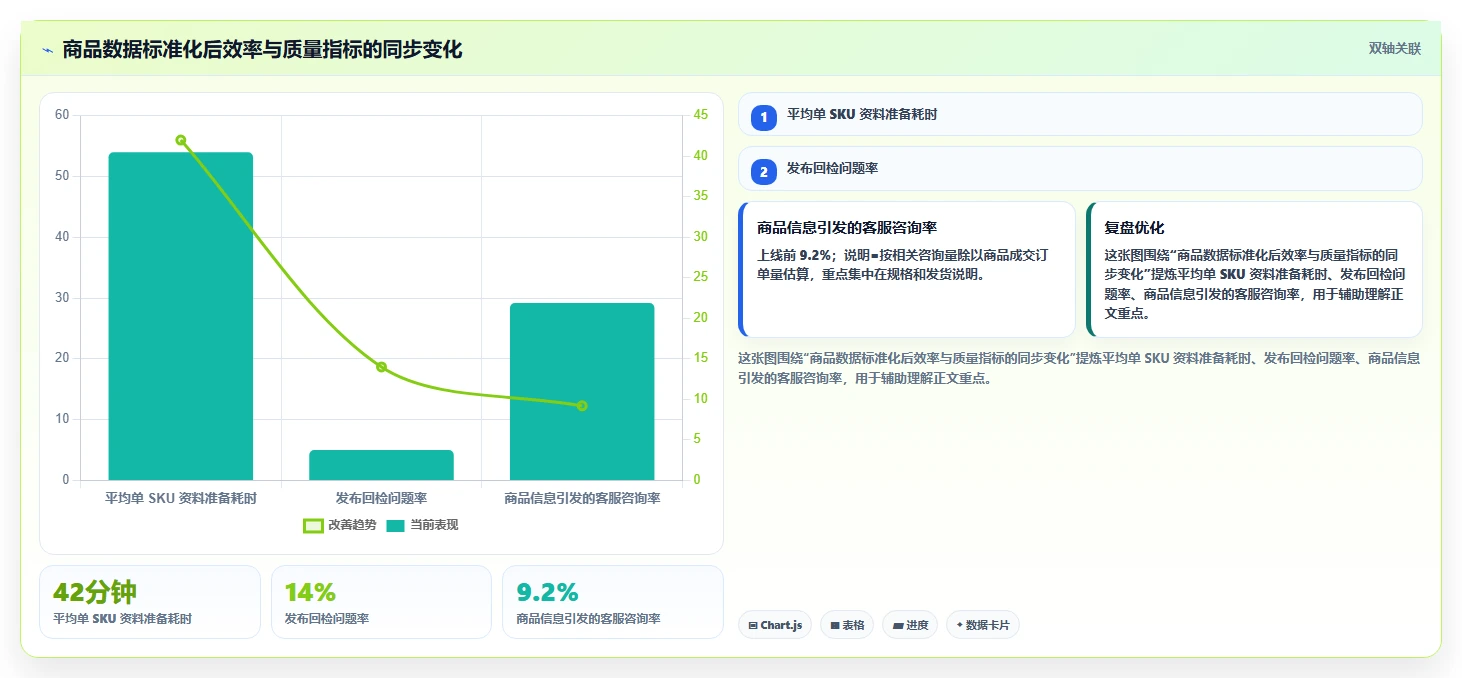This screenshot has width=1462, height=678.
Task: Click the 进度 tag
Action: point(910,625)
